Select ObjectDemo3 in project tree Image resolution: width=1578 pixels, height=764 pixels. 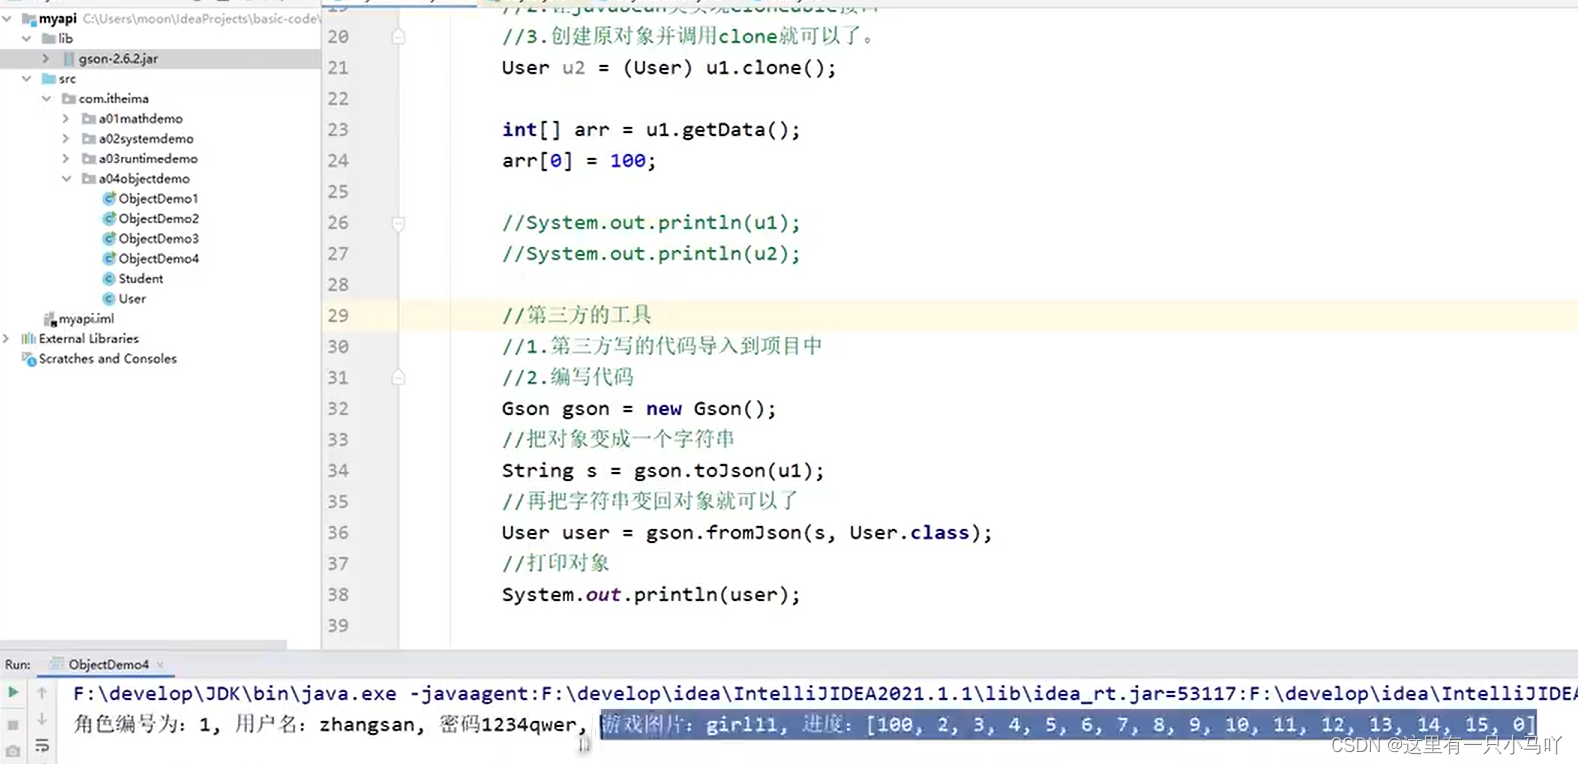click(158, 238)
